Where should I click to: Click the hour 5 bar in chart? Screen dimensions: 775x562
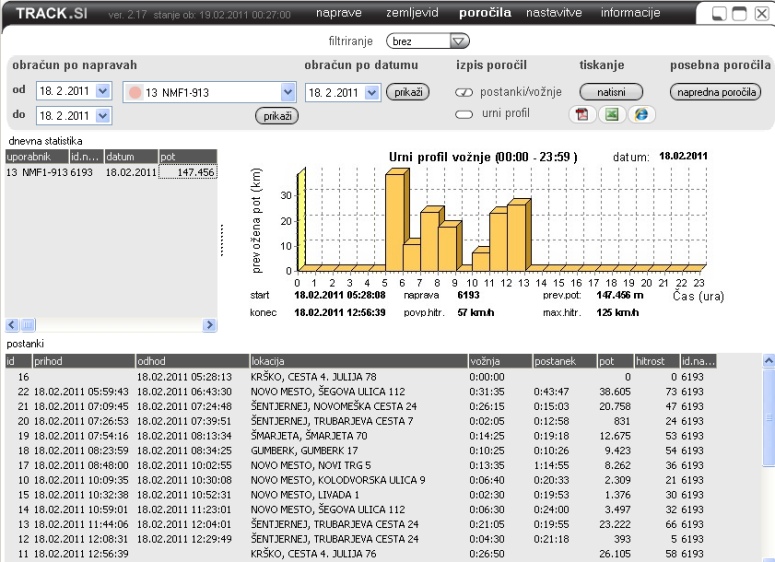pyautogui.click(x=397, y=220)
